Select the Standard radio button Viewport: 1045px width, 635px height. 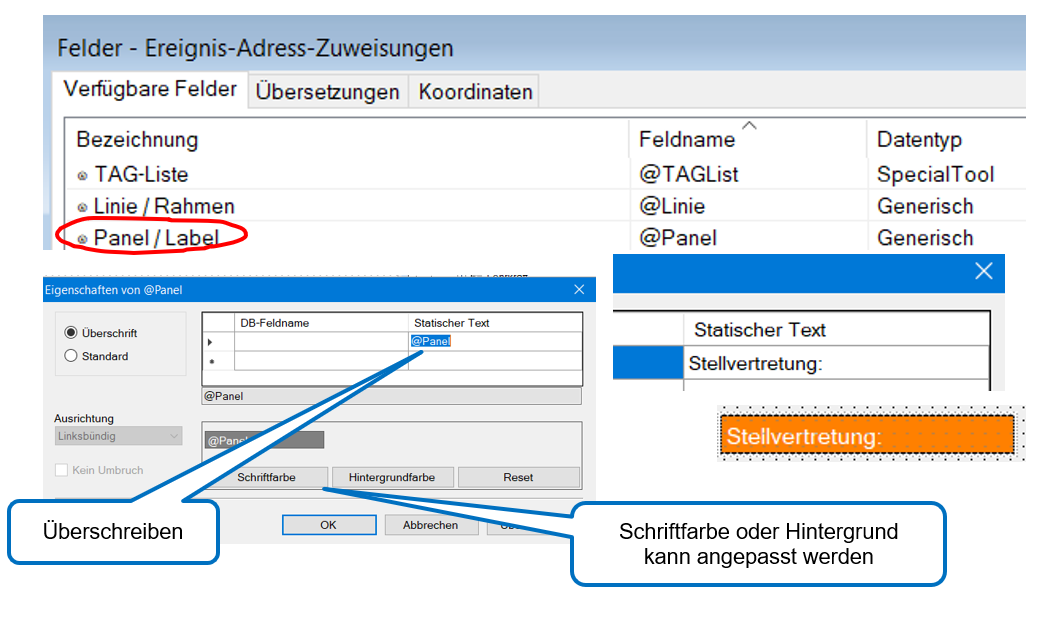coord(71,356)
